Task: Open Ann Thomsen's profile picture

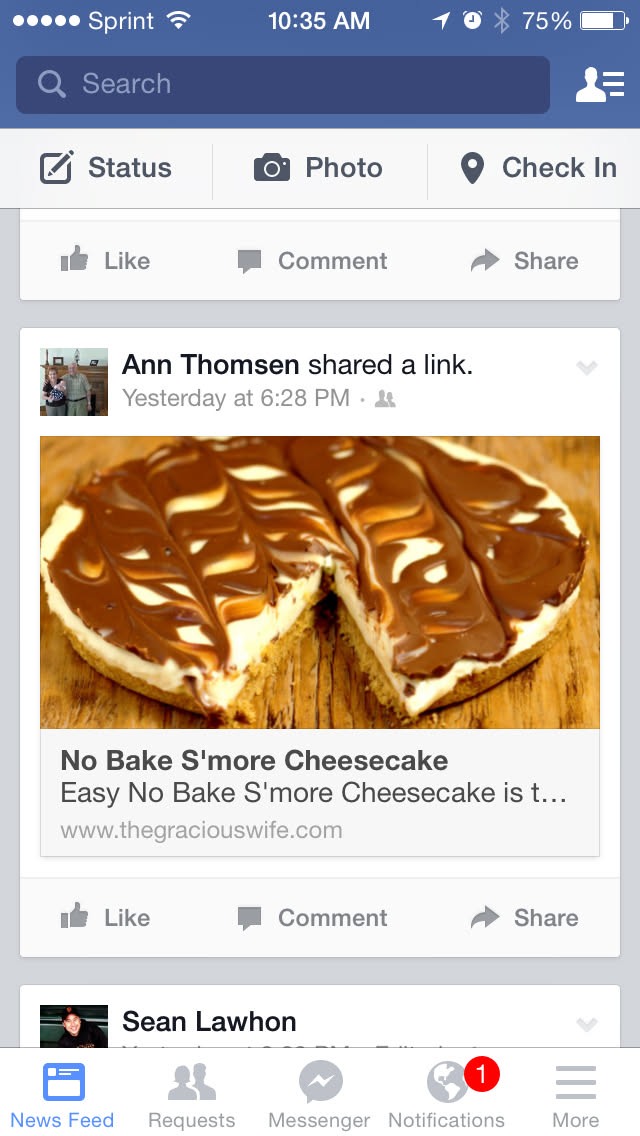Action: pyautogui.click(x=74, y=382)
